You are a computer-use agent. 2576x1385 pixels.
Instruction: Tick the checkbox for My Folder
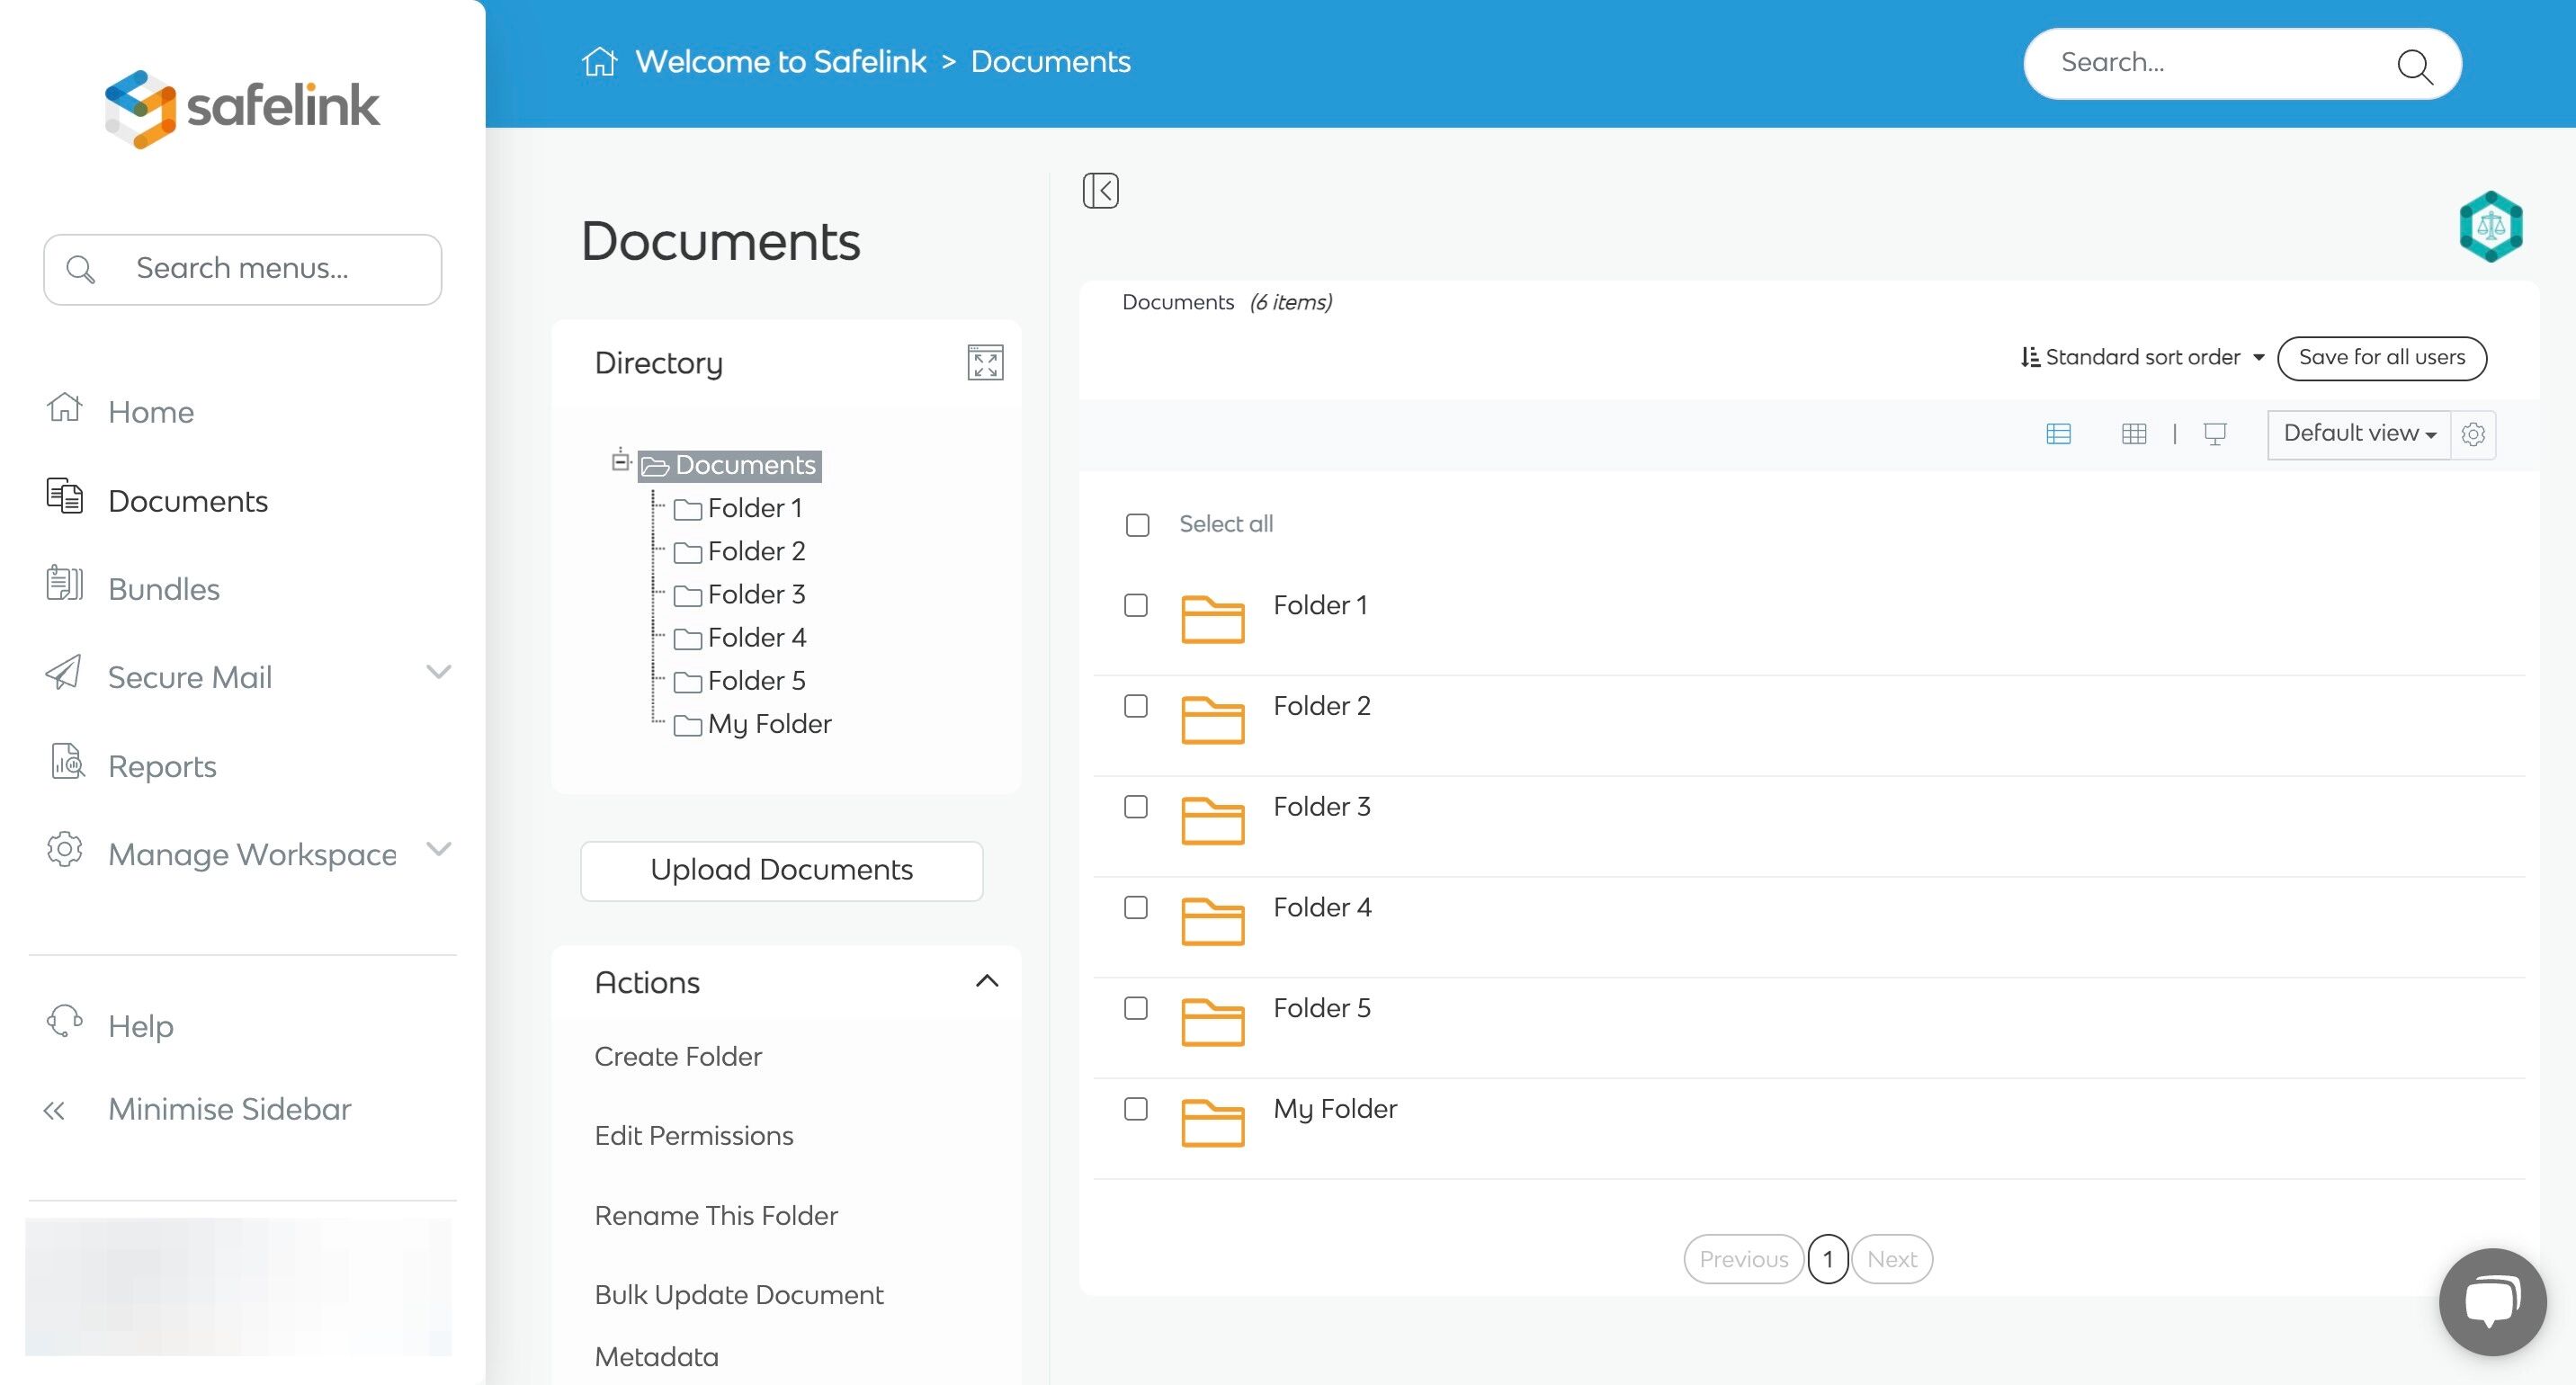click(x=1135, y=1109)
